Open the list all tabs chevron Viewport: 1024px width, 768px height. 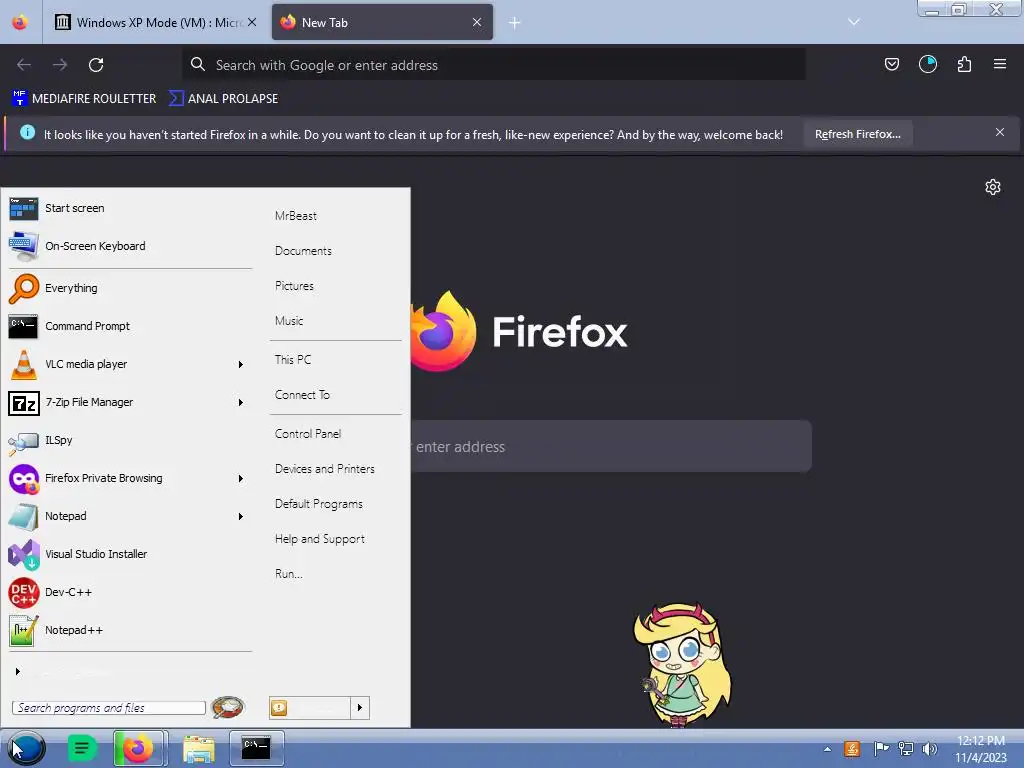pos(854,22)
